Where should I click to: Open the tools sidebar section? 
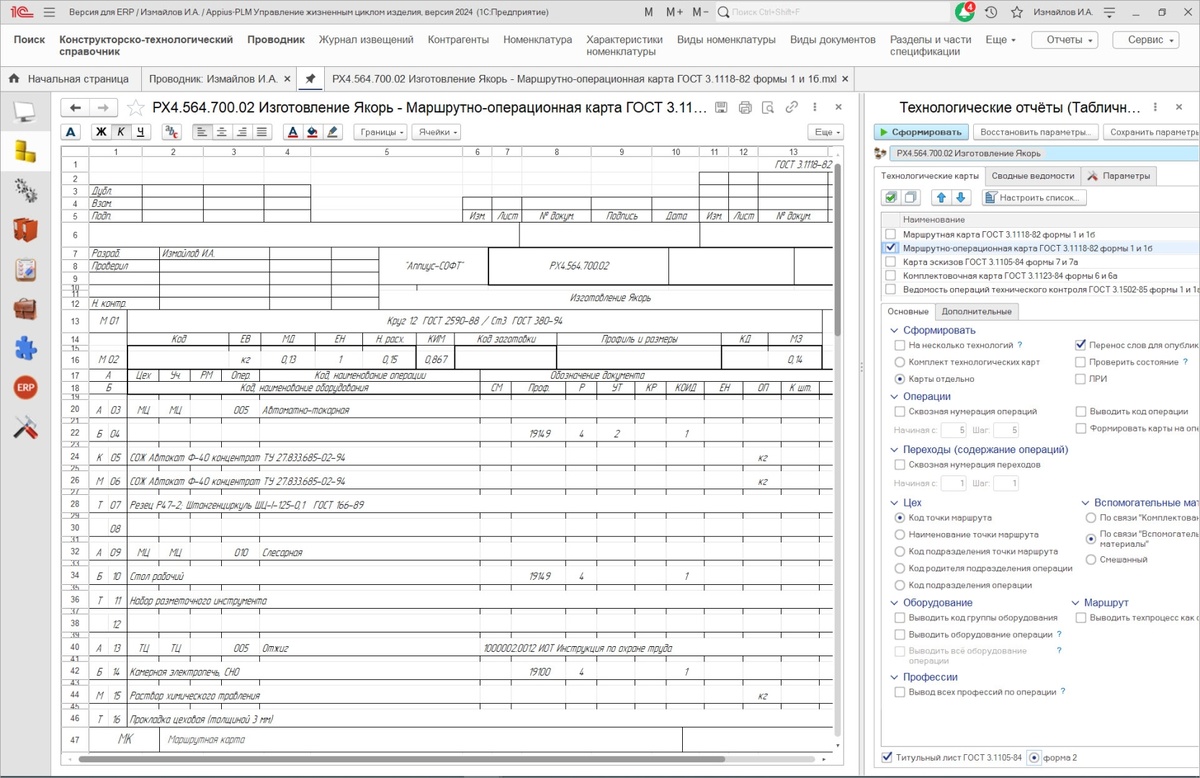(x=25, y=428)
